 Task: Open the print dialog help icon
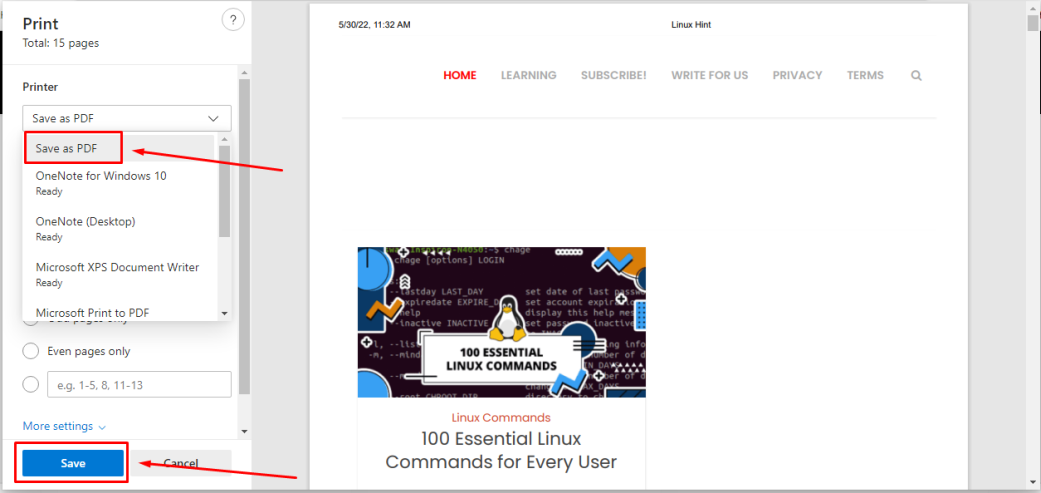click(x=233, y=21)
